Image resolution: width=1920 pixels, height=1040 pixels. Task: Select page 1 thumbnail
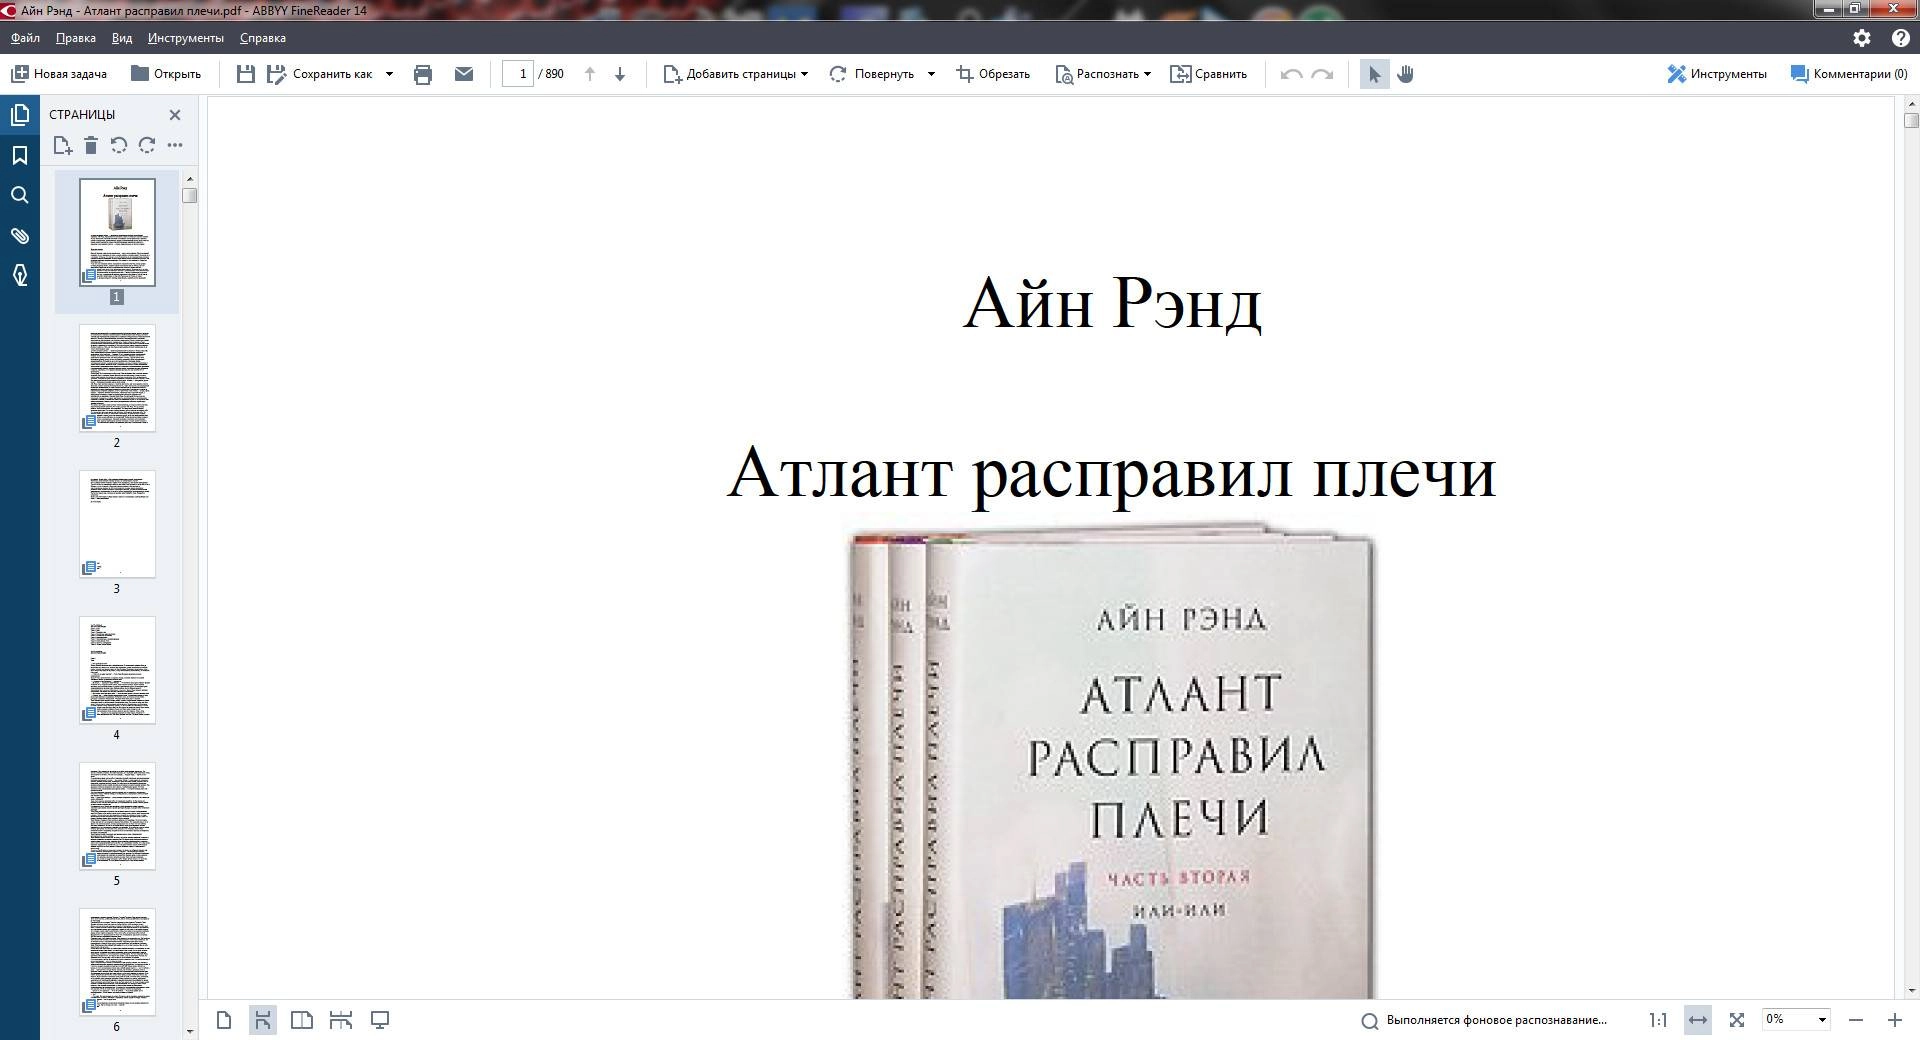click(117, 232)
